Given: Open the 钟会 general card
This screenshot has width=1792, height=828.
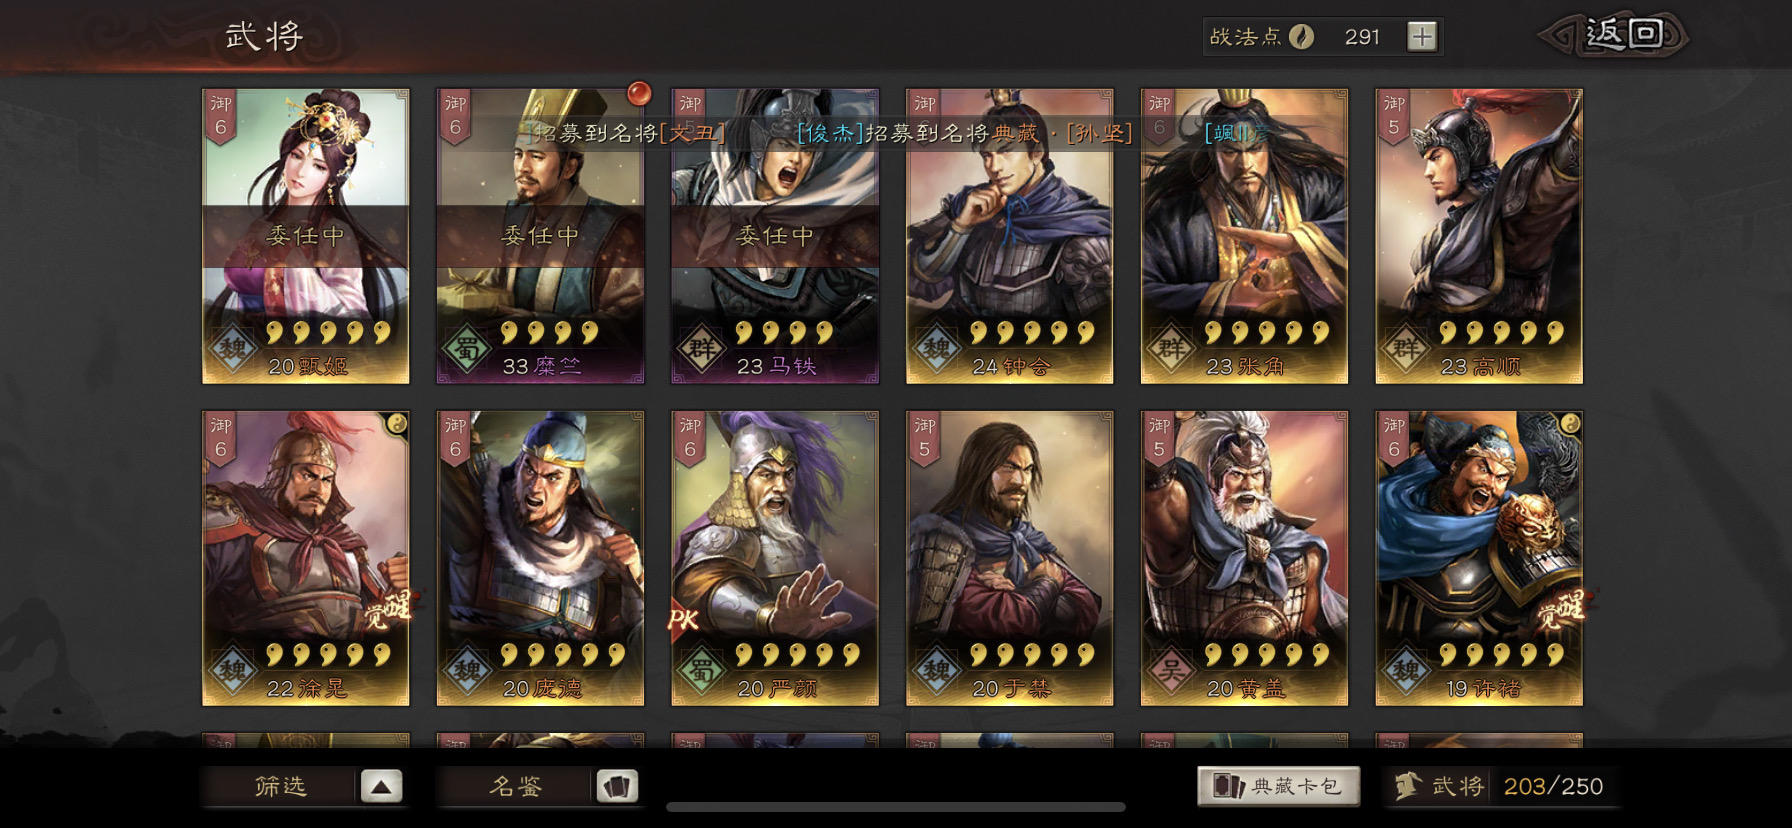Looking at the screenshot, I should tap(1010, 236).
